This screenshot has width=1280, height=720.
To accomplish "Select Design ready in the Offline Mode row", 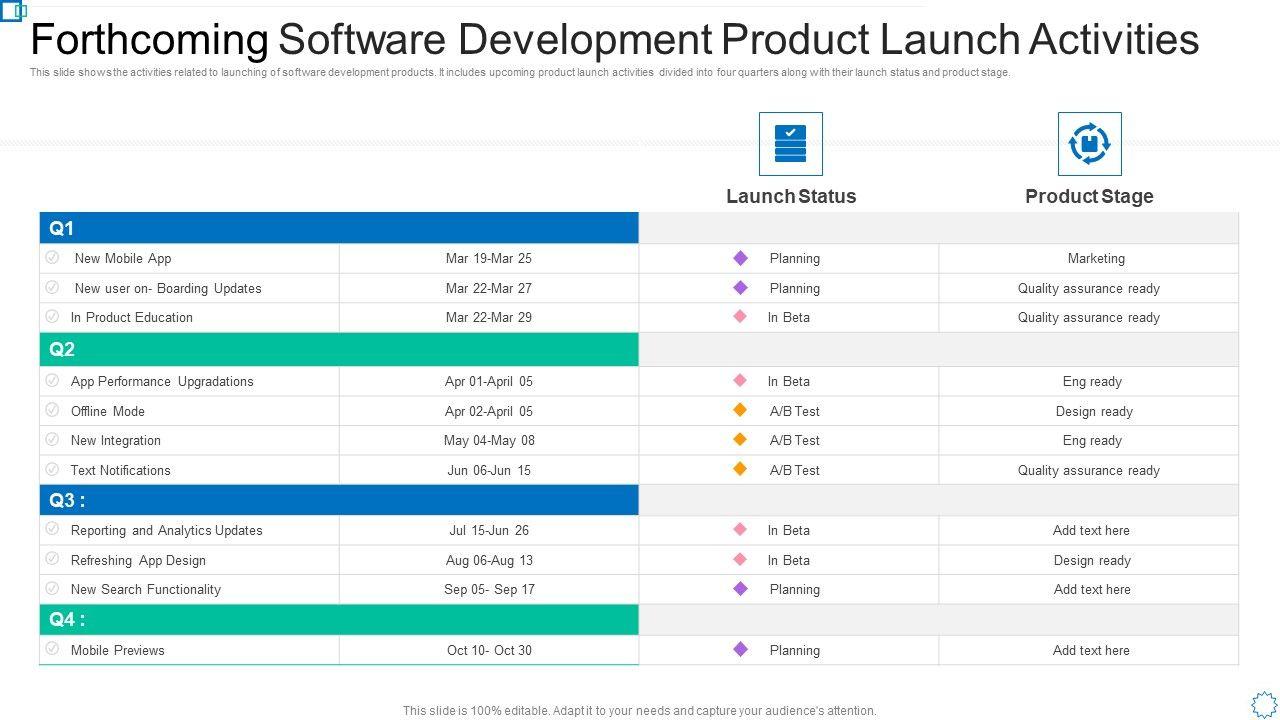I will coord(1094,411).
